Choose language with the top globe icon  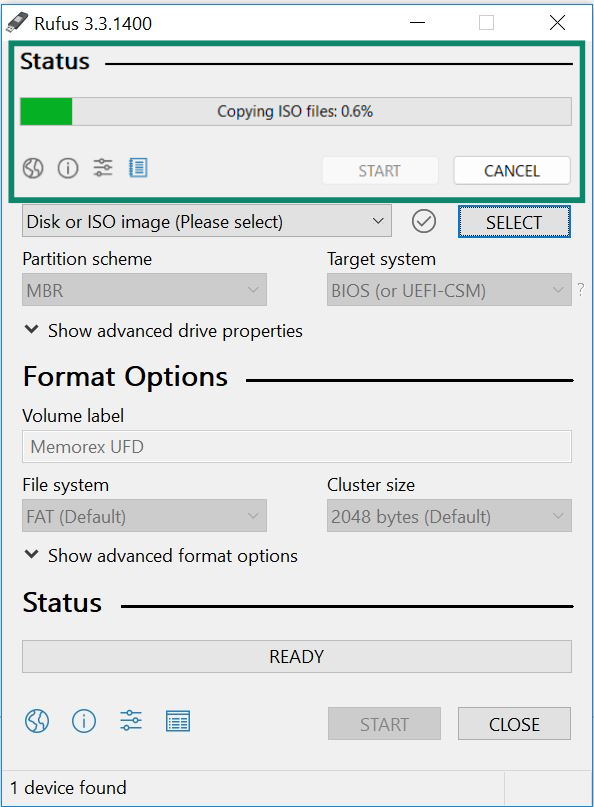(x=32, y=168)
